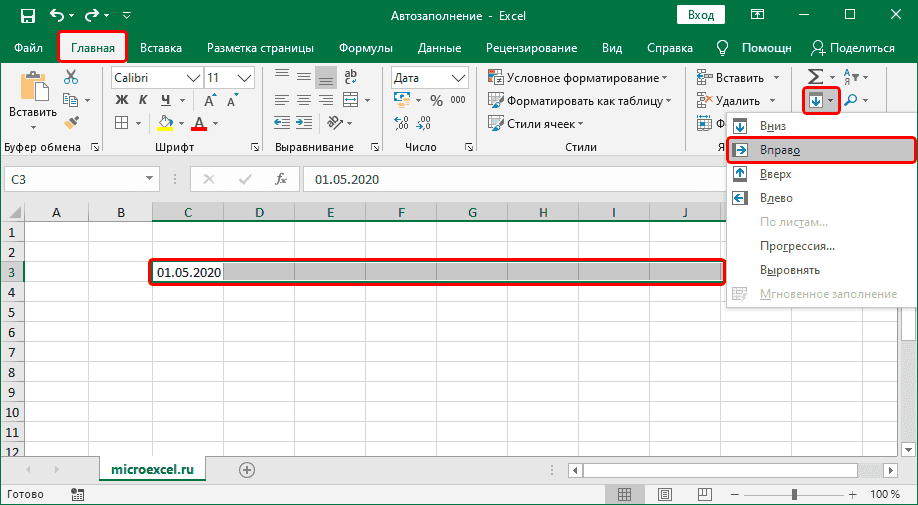Click the Fill down-arrow icon in ribbon

click(x=816, y=100)
